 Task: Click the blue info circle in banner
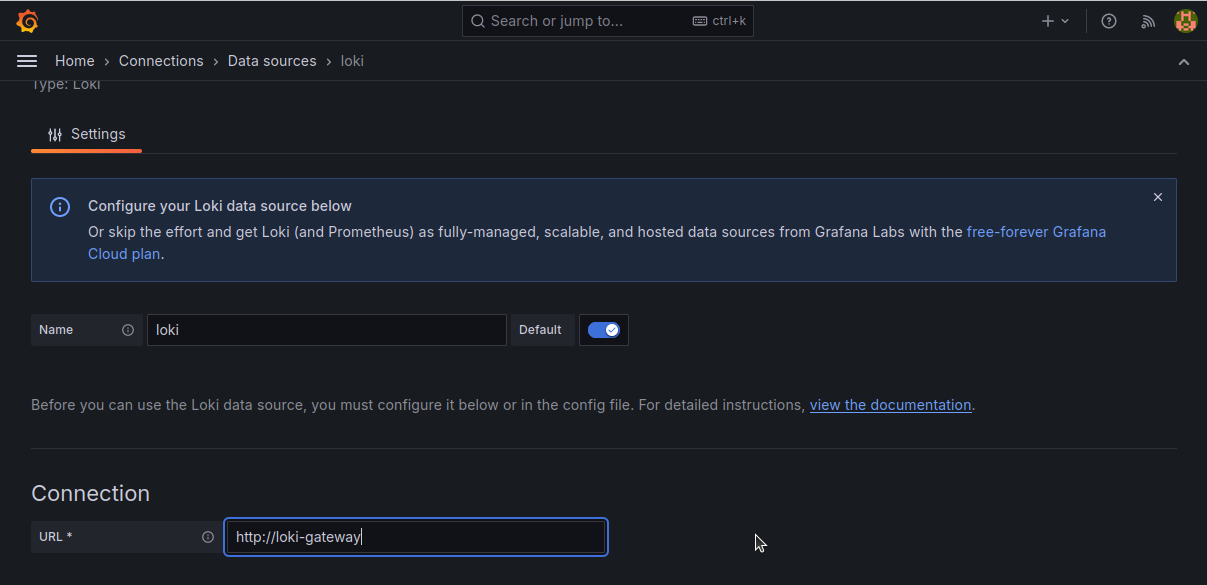tap(60, 207)
